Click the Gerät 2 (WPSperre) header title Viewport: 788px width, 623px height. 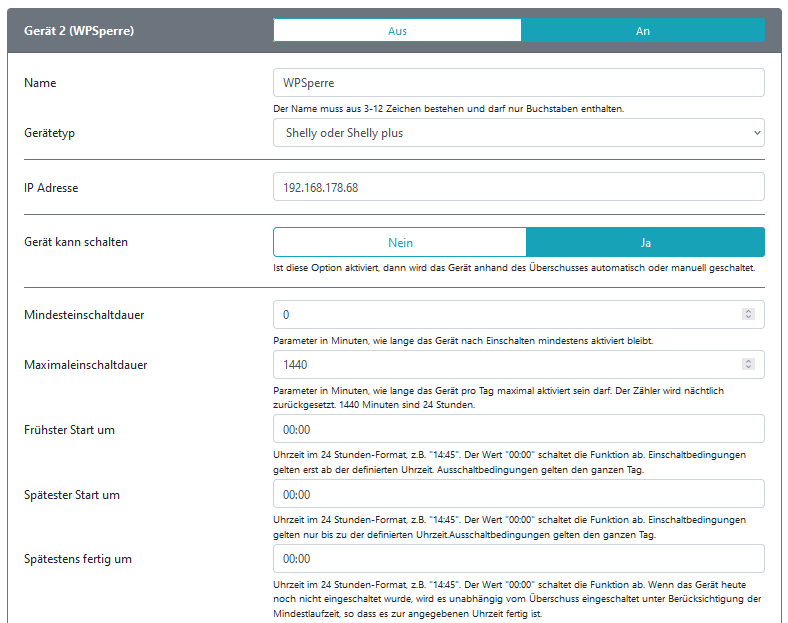pyautogui.click(x=79, y=31)
